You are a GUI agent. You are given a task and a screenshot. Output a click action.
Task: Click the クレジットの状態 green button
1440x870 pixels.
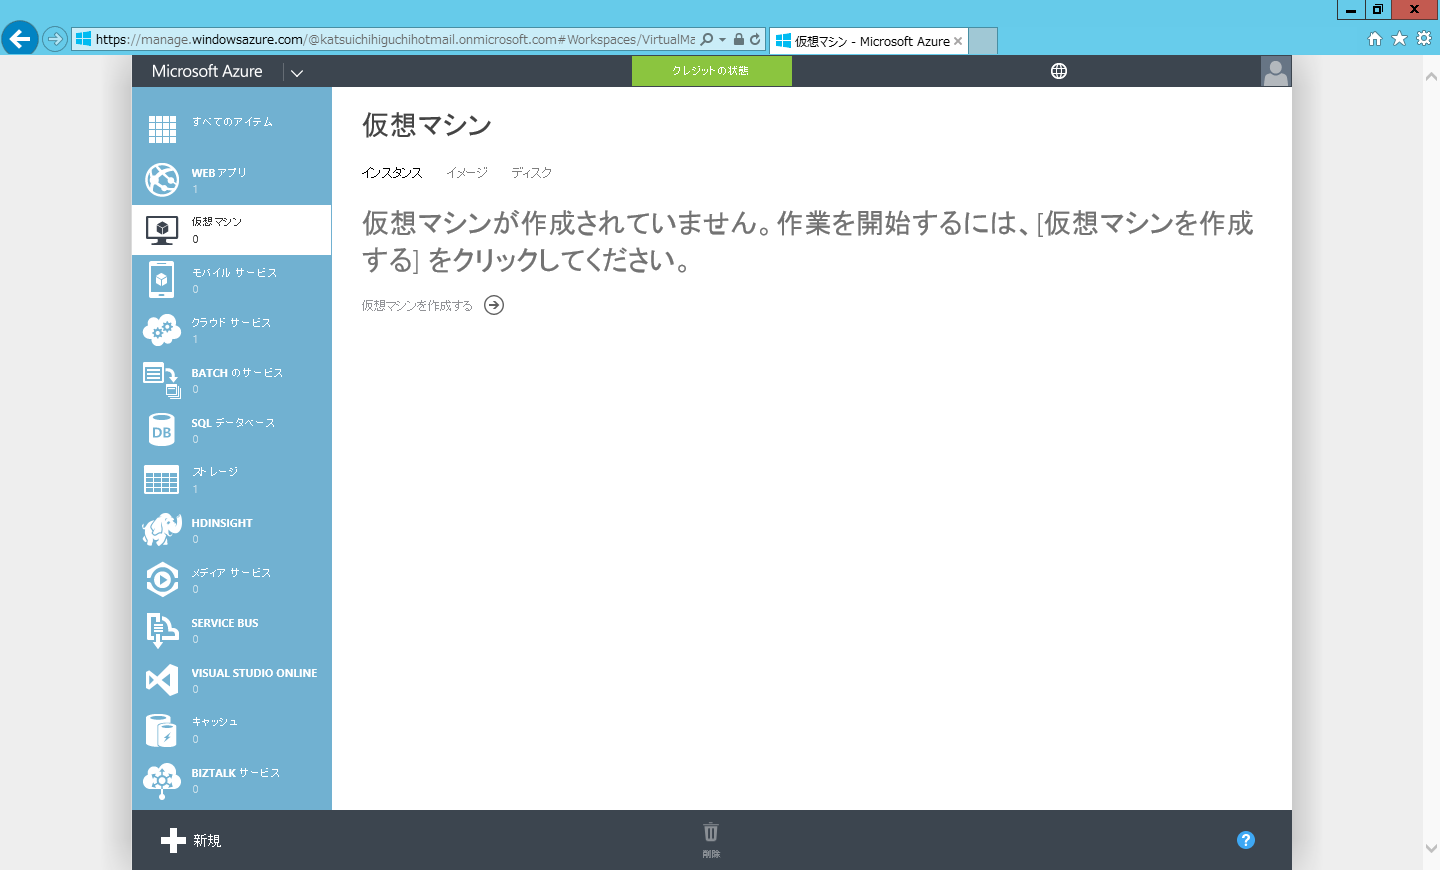click(712, 71)
